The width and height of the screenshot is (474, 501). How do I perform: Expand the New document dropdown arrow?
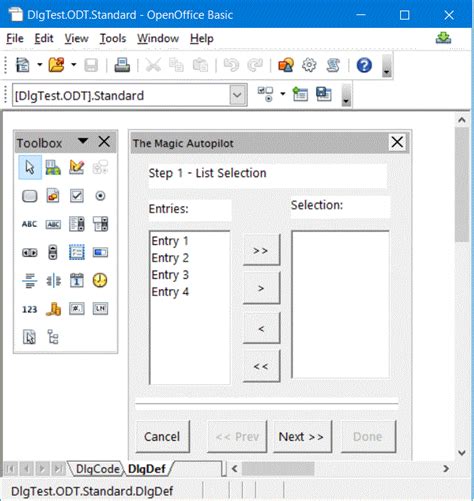pyautogui.click(x=40, y=65)
